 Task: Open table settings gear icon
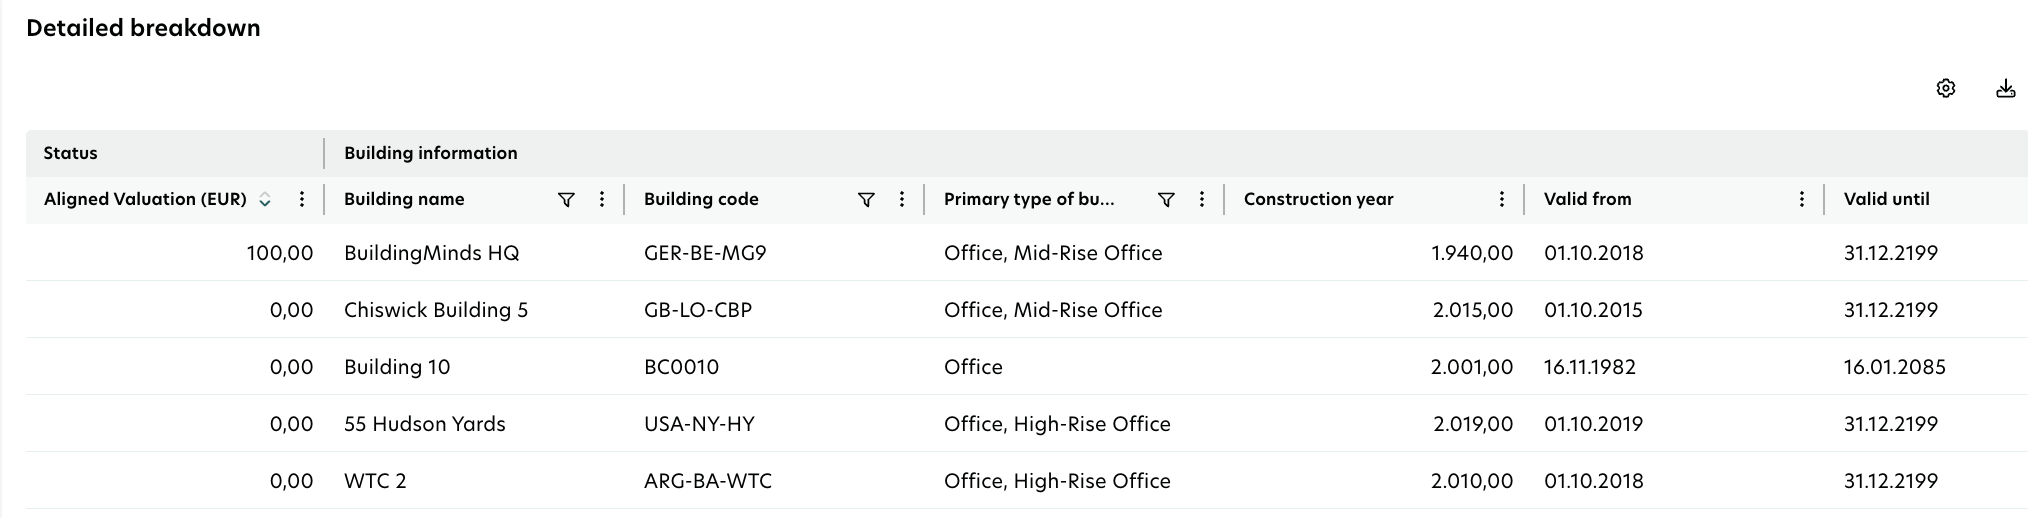click(1945, 89)
